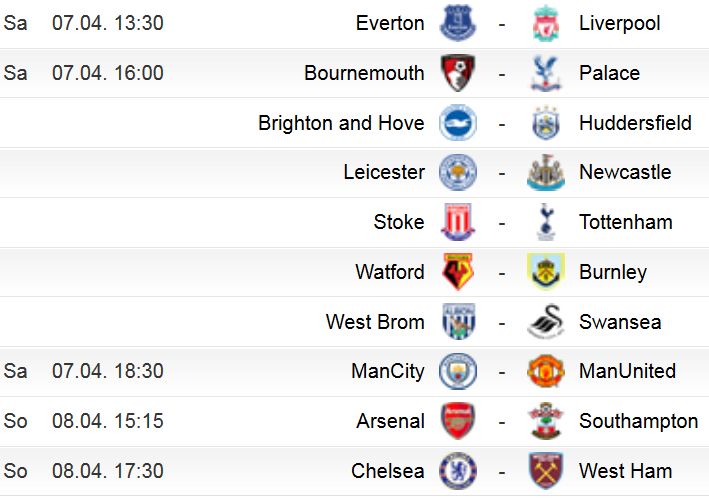
Task: Select the Swansea swan crest
Action: click(x=546, y=322)
